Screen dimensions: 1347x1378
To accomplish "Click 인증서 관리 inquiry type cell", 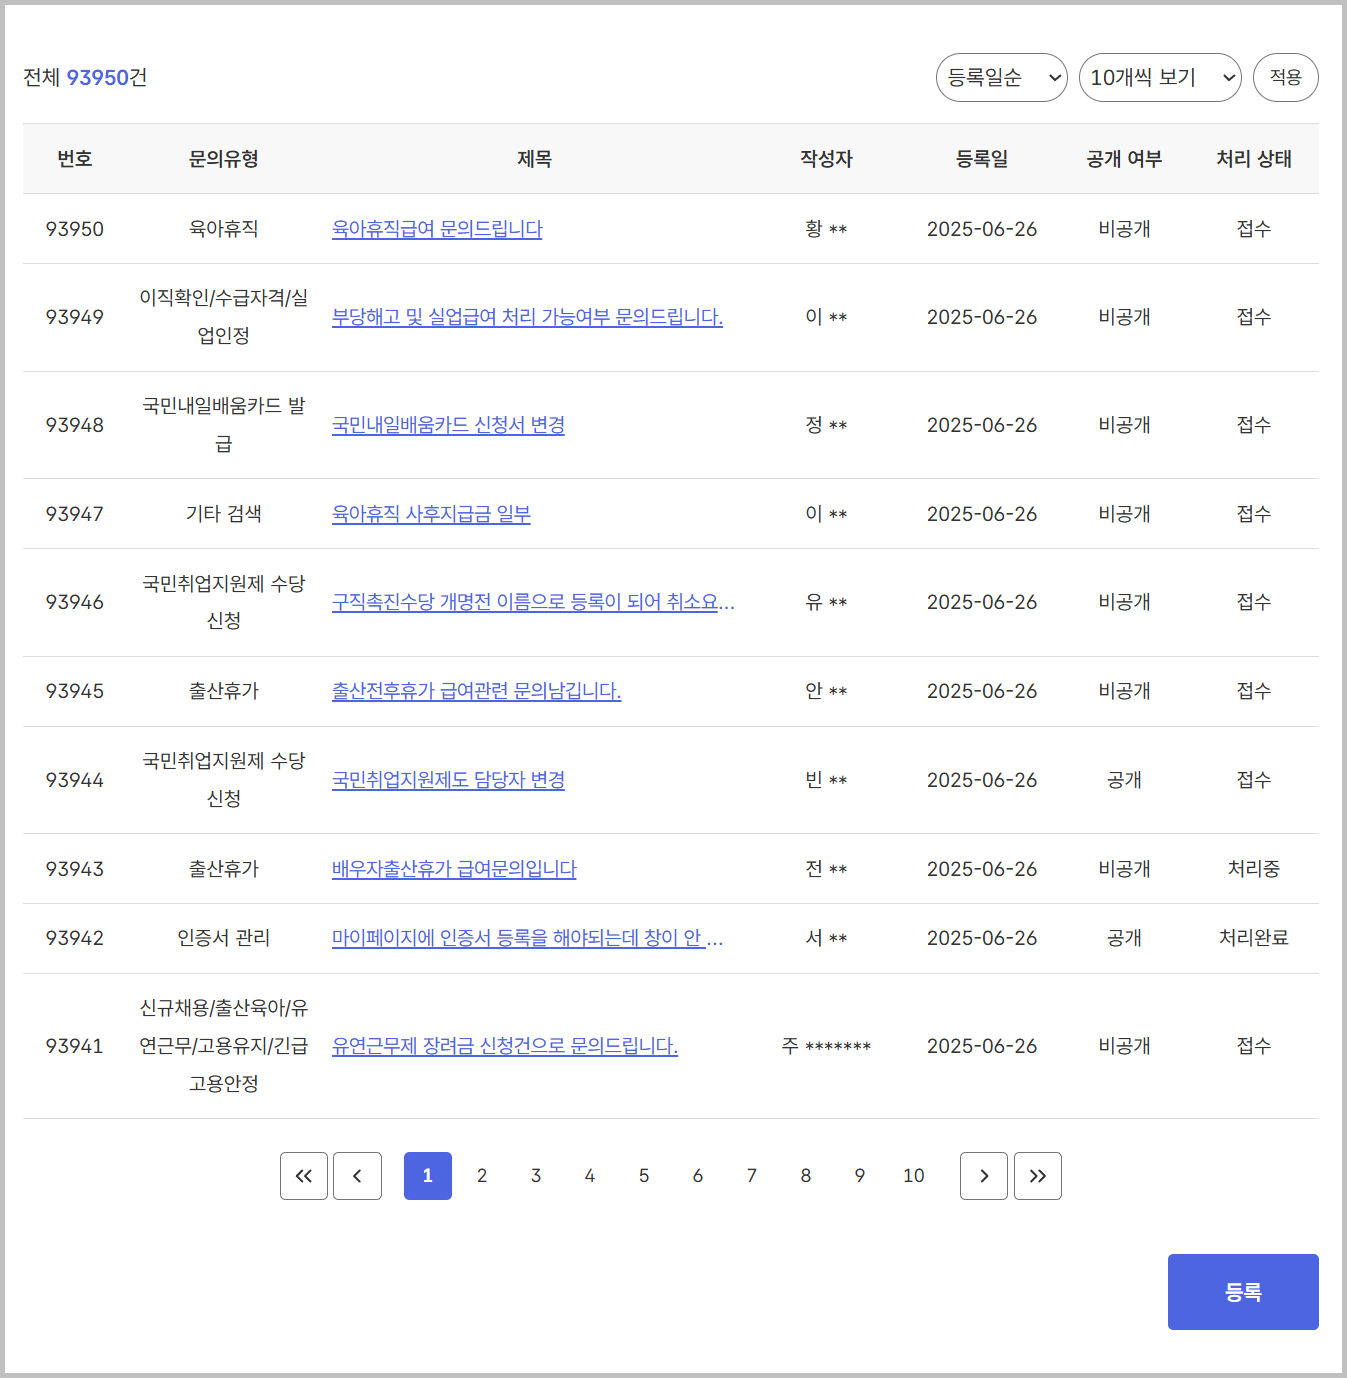I will [x=224, y=938].
